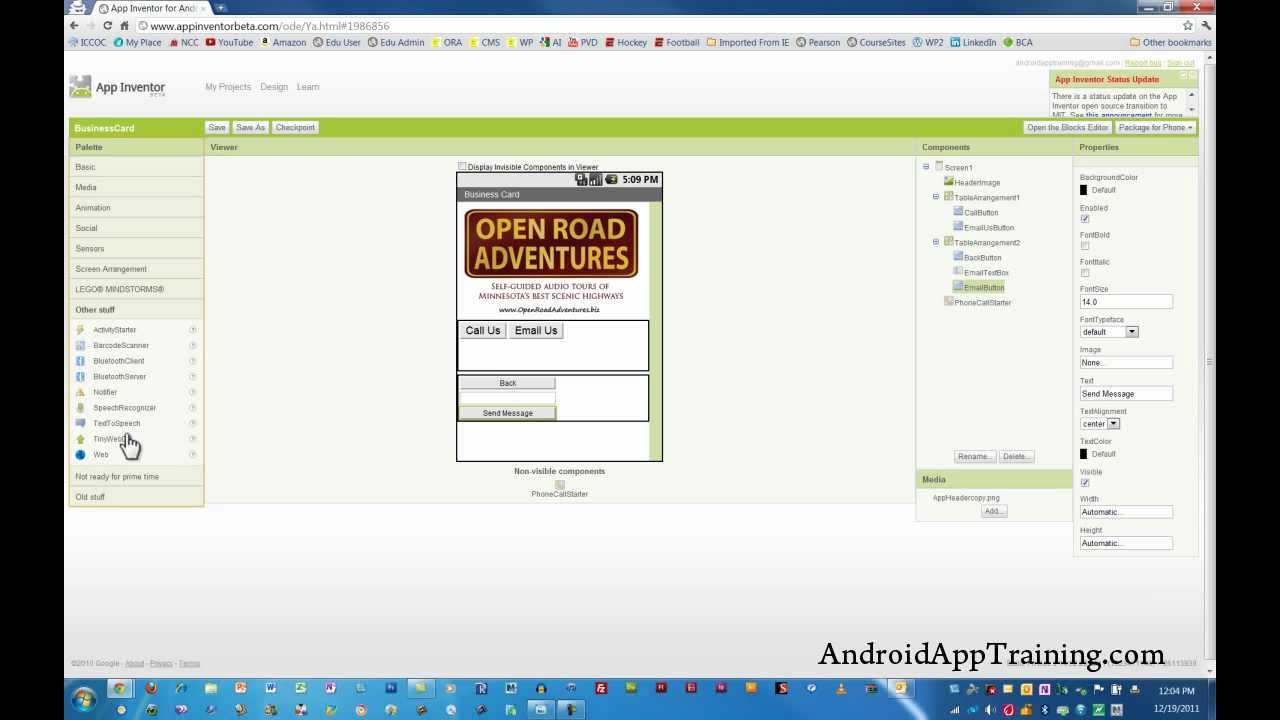This screenshot has height=720, width=1280.
Task: Collapse the TableArrangement2 tree node
Action: click(936, 242)
